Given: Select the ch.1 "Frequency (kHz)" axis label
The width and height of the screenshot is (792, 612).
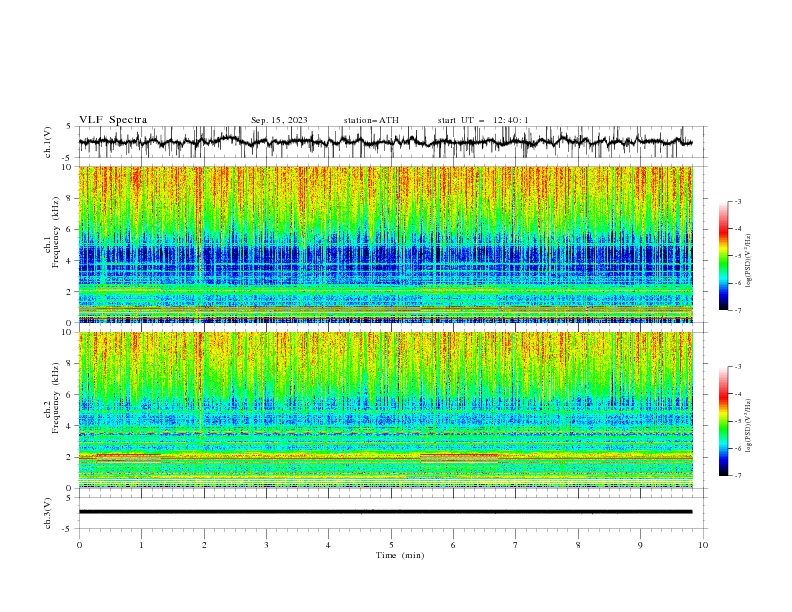Looking at the screenshot, I should (56, 232).
